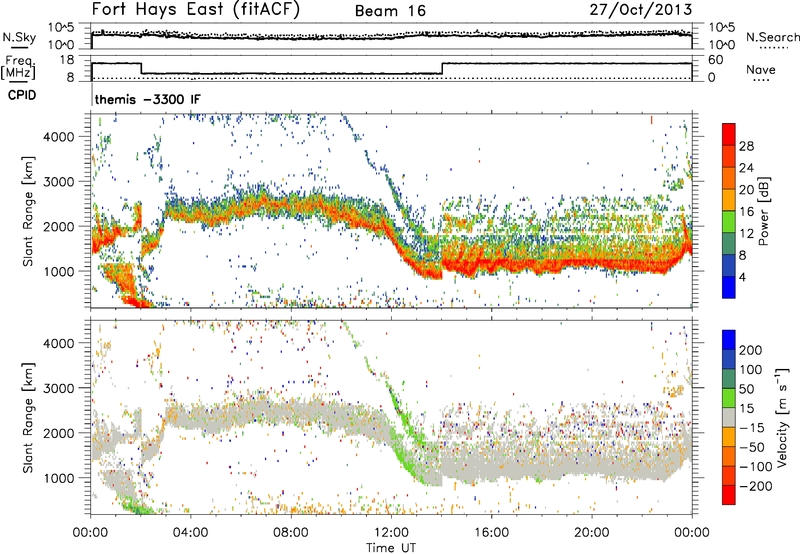Click the 'Beam 16' label
The image size is (800, 554).
point(390,11)
